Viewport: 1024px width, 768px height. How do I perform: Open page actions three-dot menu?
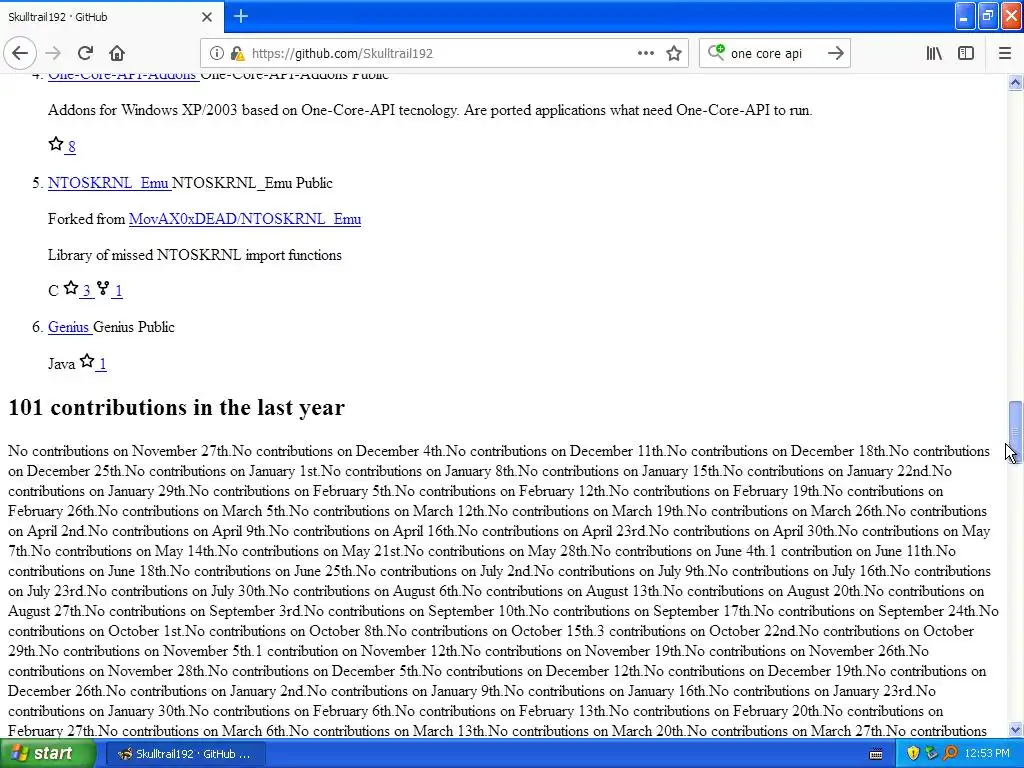[645, 54]
